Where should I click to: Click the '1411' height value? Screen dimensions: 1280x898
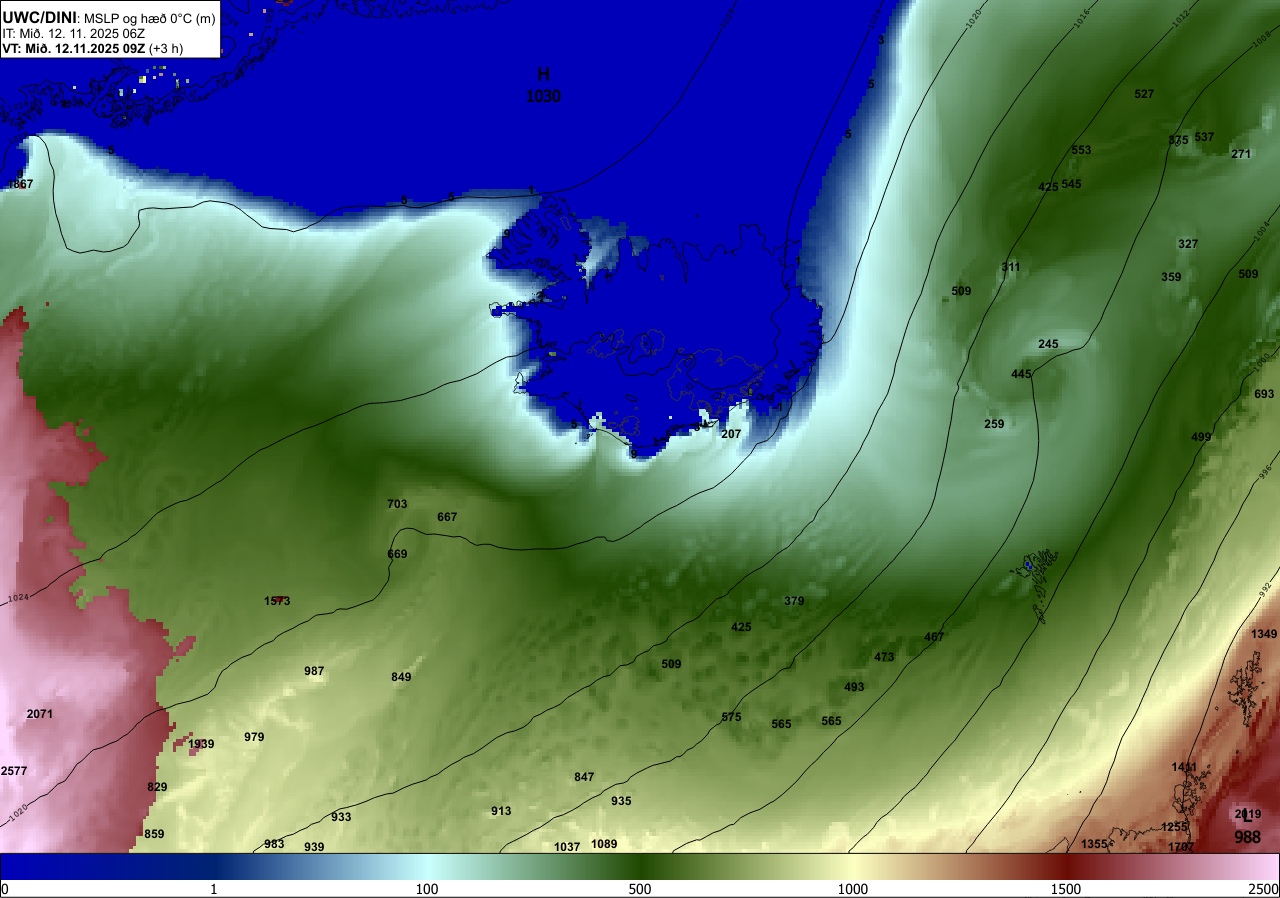(x=1184, y=767)
